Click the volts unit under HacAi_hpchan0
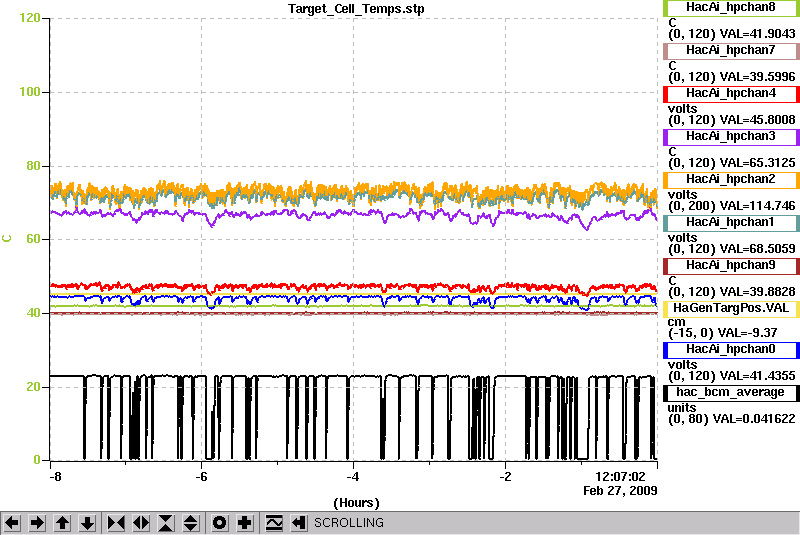This screenshot has height=535, width=800. [x=683, y=365]
